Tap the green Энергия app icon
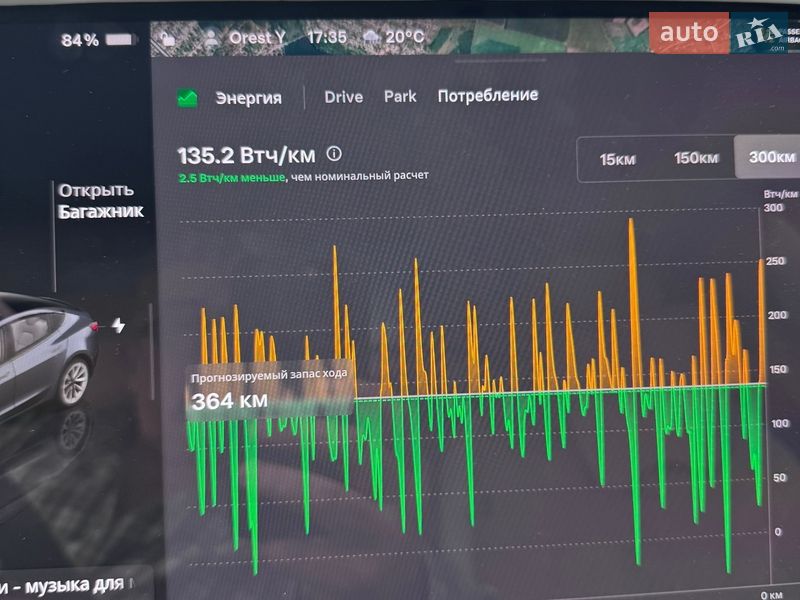 point(187,98)
